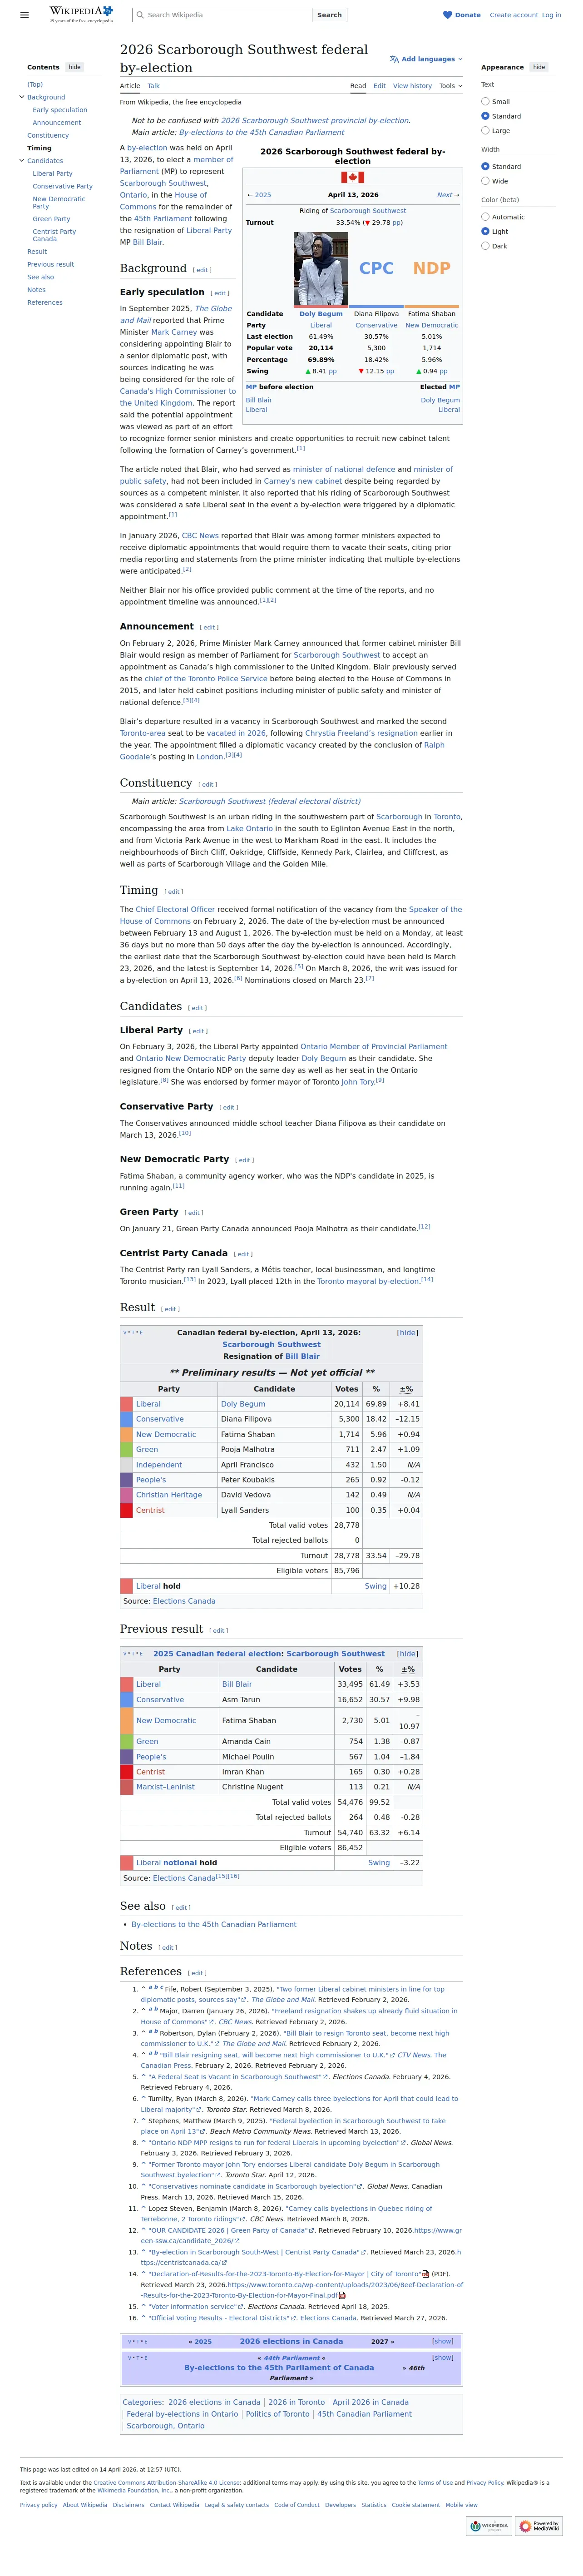Screen dimensions: 583x2576
Task: Focus the Search Wikipedia input field
Action: point(221,15)
